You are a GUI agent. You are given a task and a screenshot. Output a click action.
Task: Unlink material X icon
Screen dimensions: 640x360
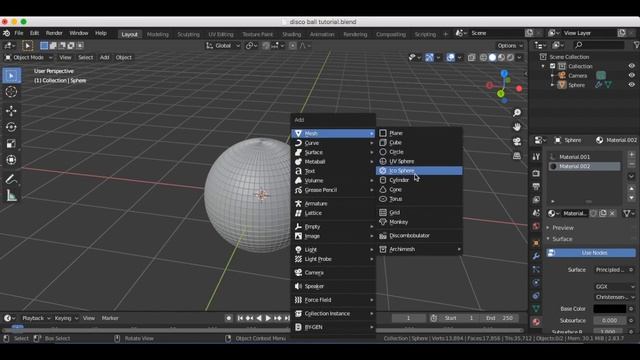coord(612,213)
